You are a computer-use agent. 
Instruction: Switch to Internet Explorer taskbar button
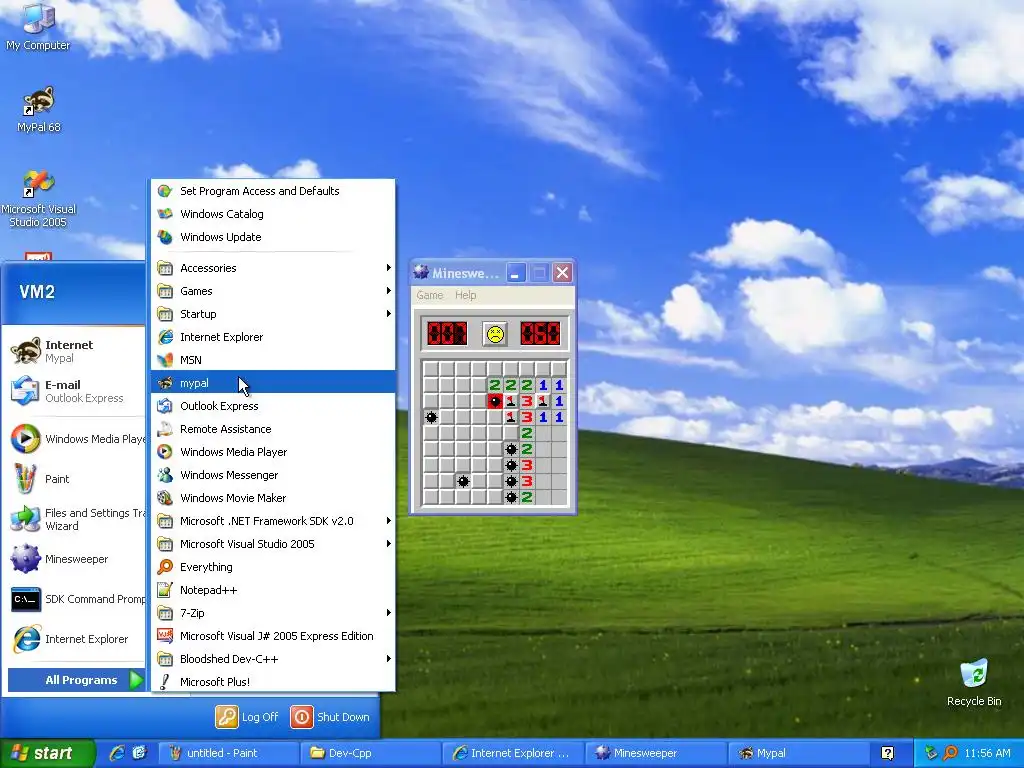pos(513,753)
